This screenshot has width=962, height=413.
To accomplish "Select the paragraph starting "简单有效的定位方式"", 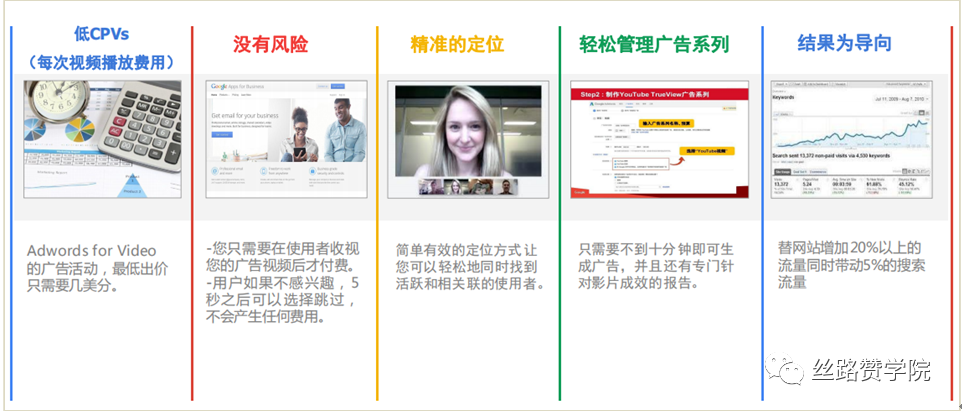I will [471, 268].
